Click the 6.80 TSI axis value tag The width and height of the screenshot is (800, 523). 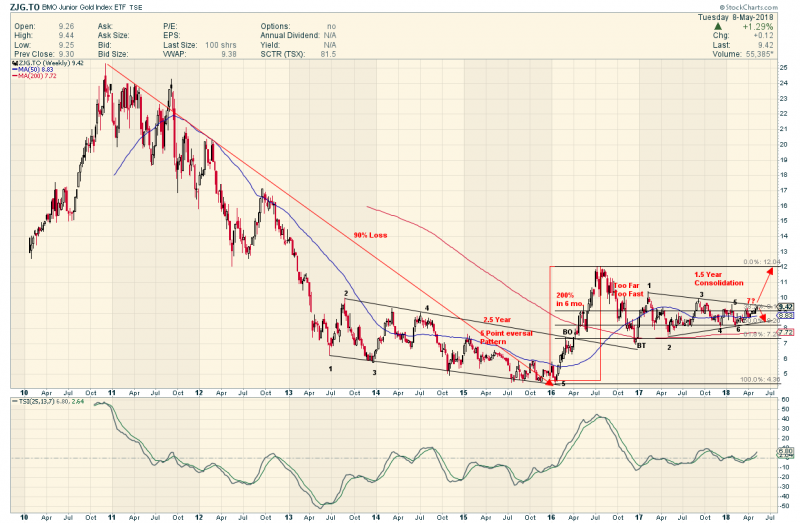click(x=786, y=452)
